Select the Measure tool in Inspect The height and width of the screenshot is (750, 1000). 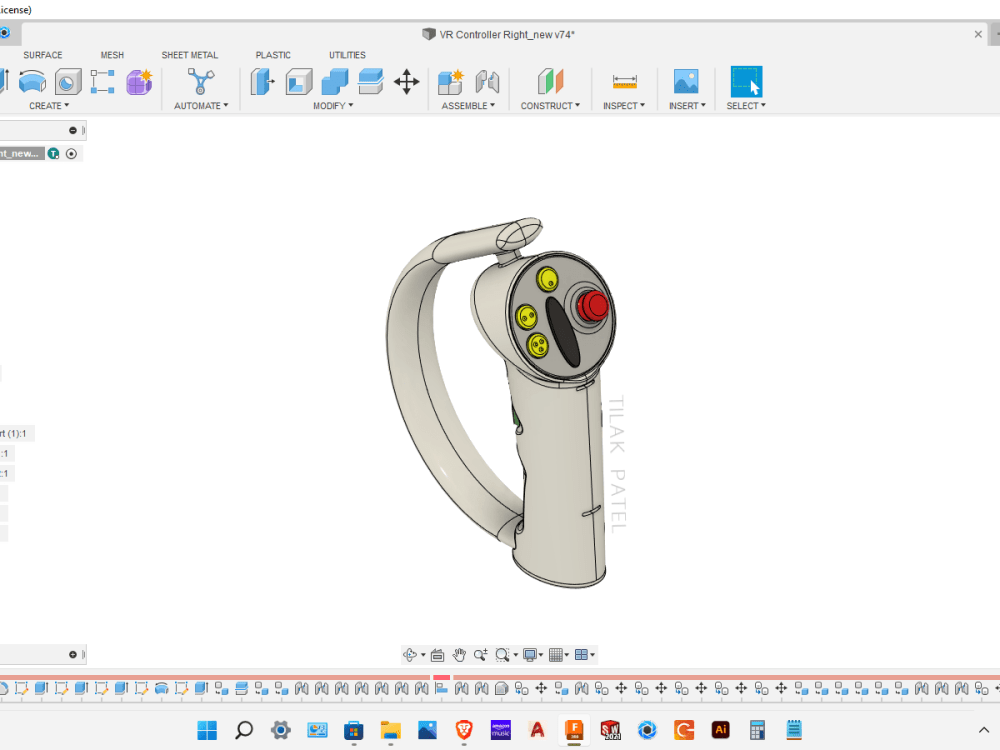[624, 82]
